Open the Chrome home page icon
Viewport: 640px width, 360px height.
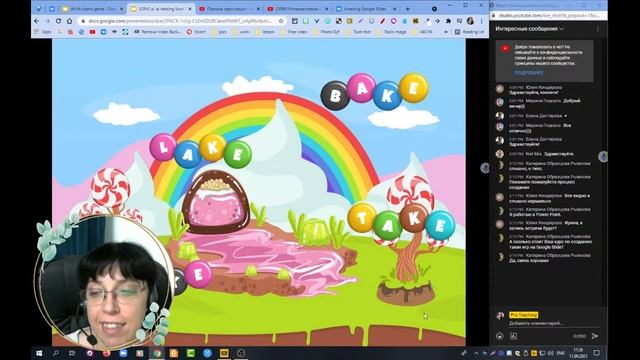(69, 21)
